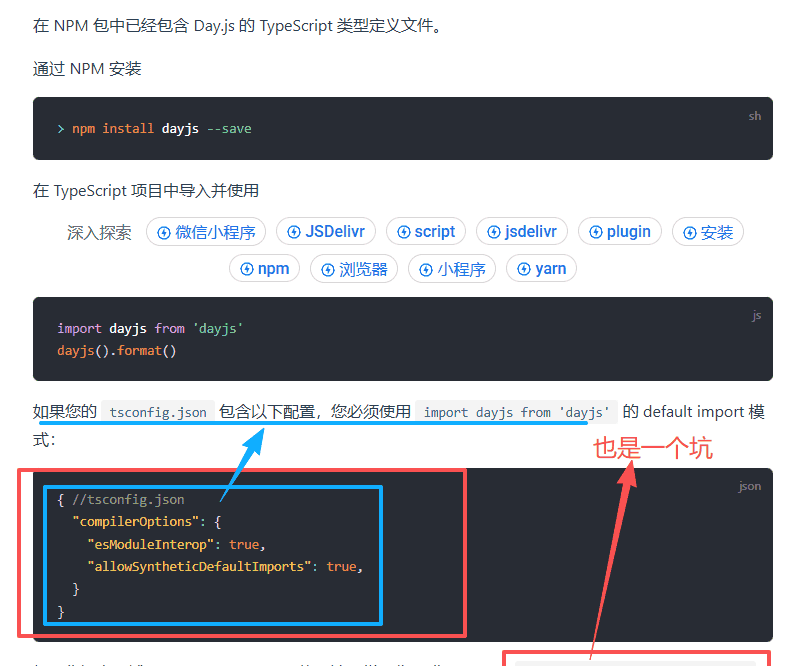
Task: Open the 小程序 tag link
Action: coord(452,268)
